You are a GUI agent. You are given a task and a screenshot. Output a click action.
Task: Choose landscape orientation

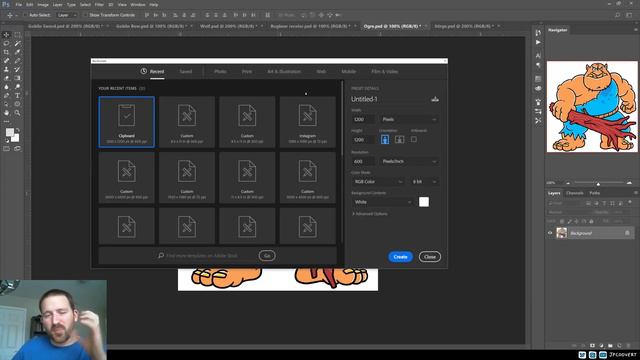399,139
